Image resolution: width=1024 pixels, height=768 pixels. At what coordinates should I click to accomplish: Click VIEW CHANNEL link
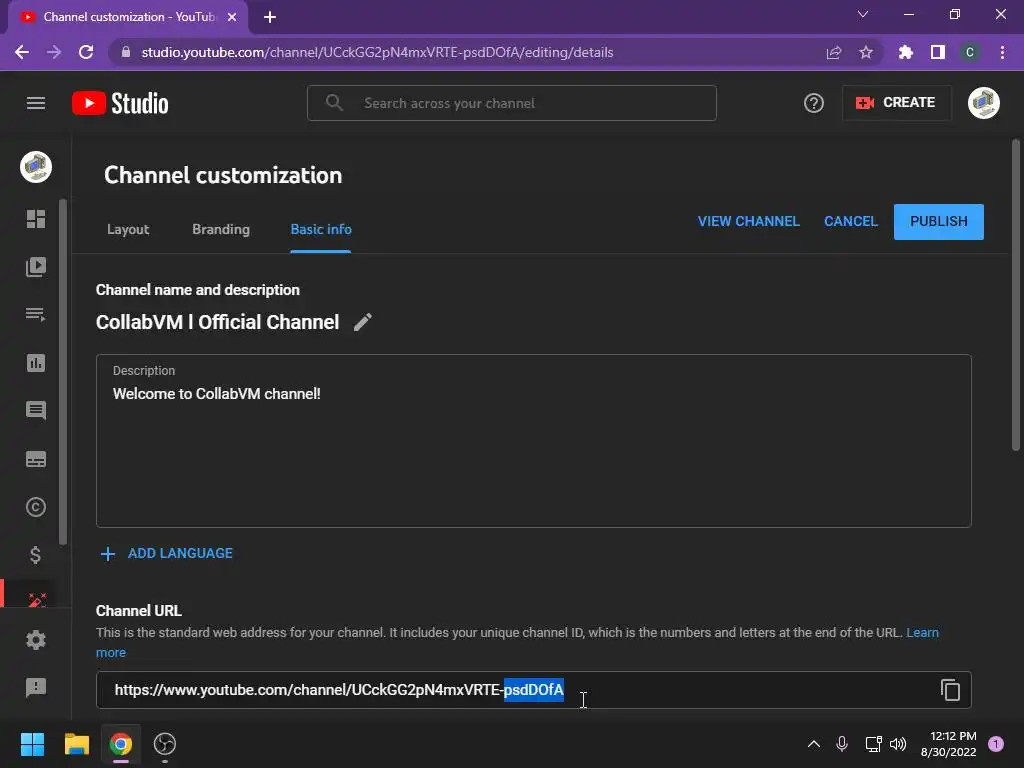point(748,221)
